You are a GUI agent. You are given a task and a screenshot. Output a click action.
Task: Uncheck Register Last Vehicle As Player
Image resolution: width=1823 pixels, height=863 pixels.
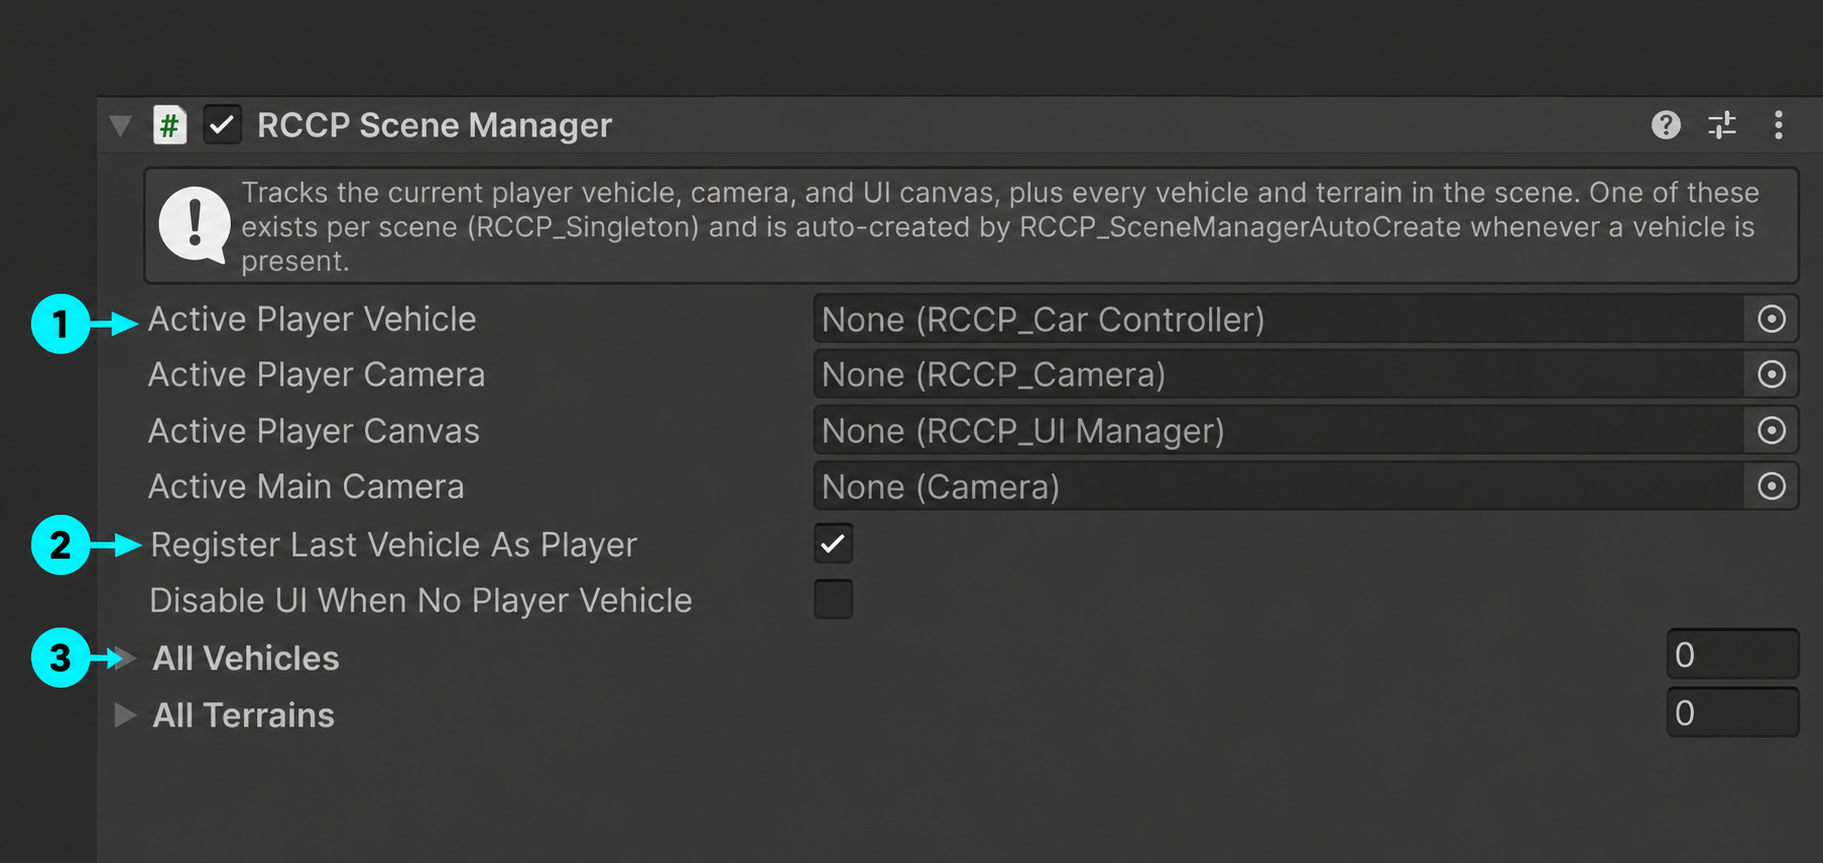(x=833, y=544)
